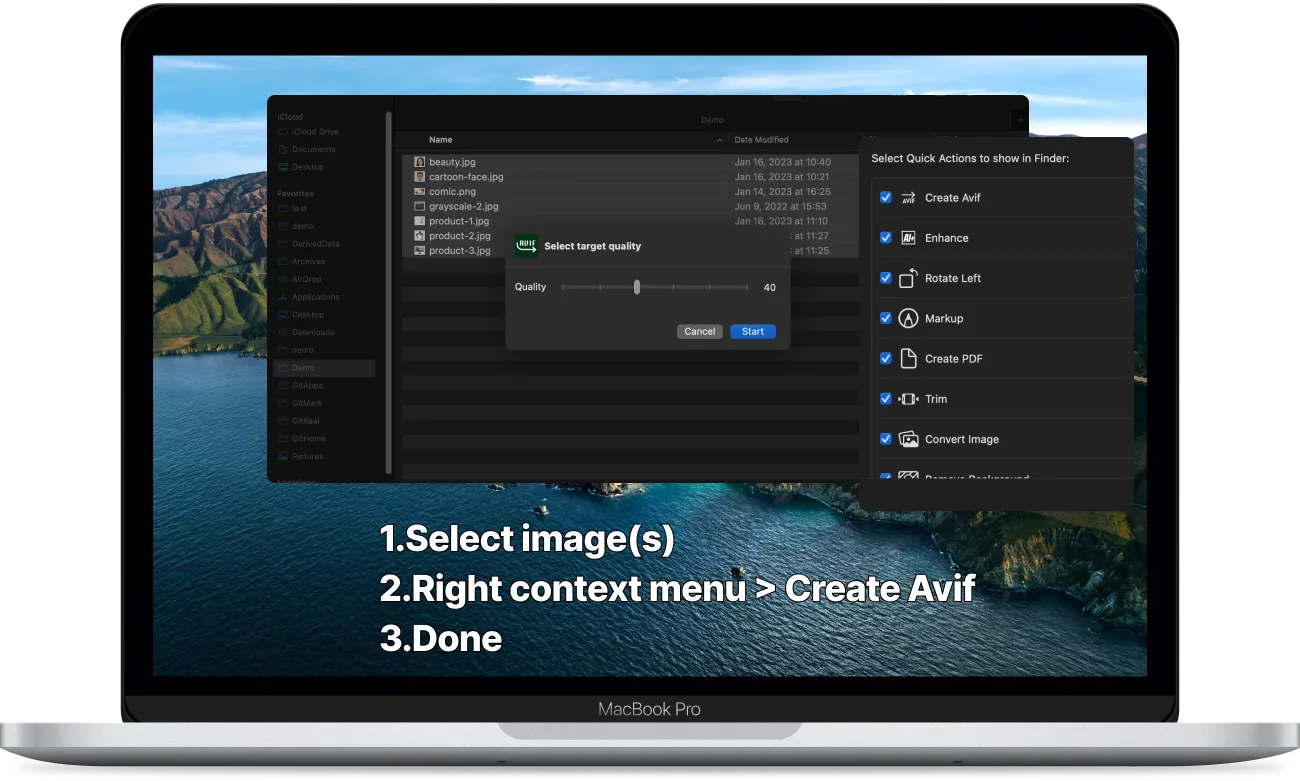
Task: Open the GitReal folder in the sidebar
Action: pos(300,421)
